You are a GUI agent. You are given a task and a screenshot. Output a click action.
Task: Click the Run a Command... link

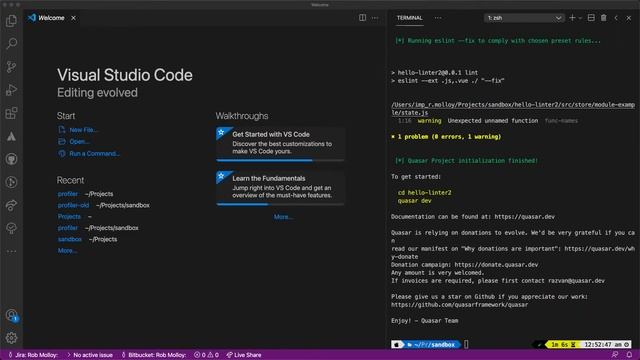[x=94, y=153]
